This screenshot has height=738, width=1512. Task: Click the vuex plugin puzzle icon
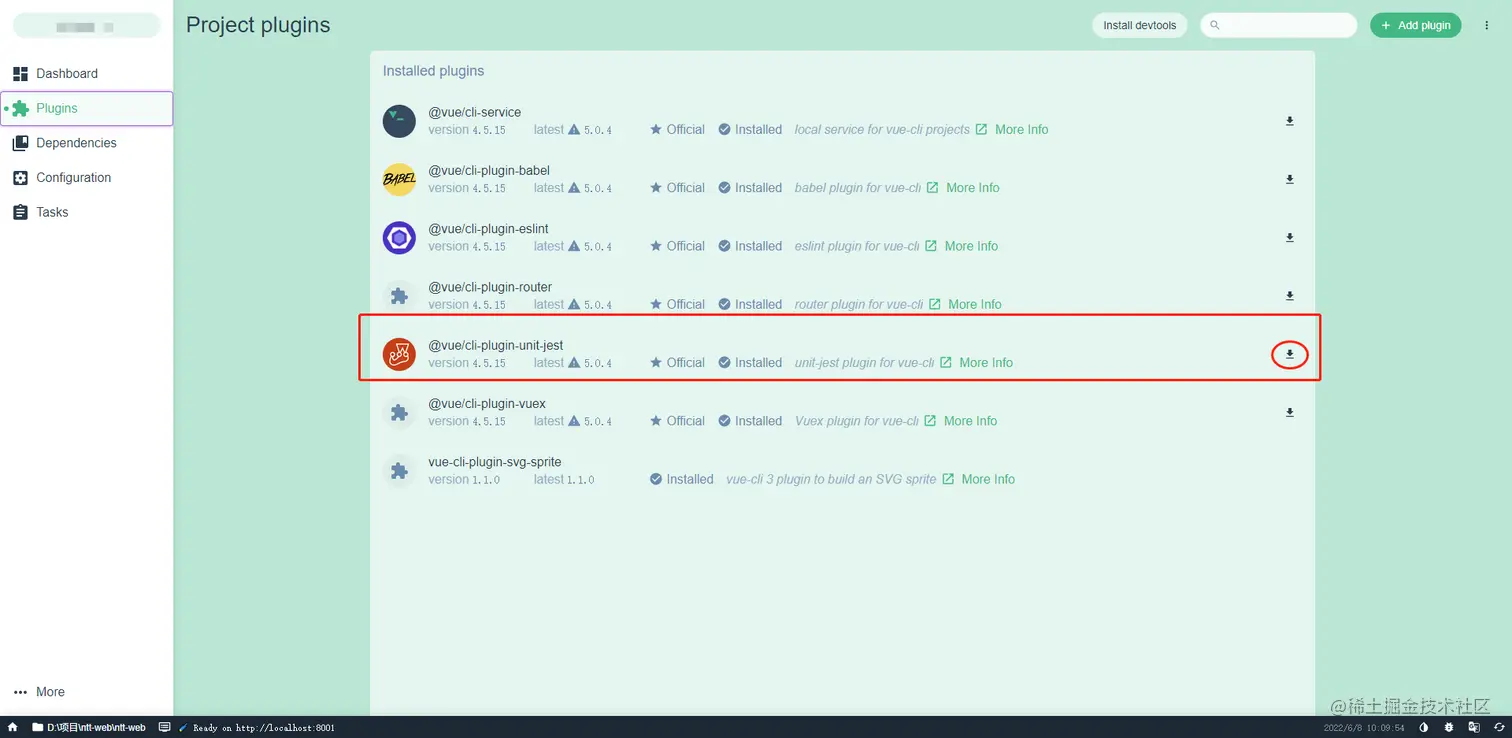click(399, 413)
